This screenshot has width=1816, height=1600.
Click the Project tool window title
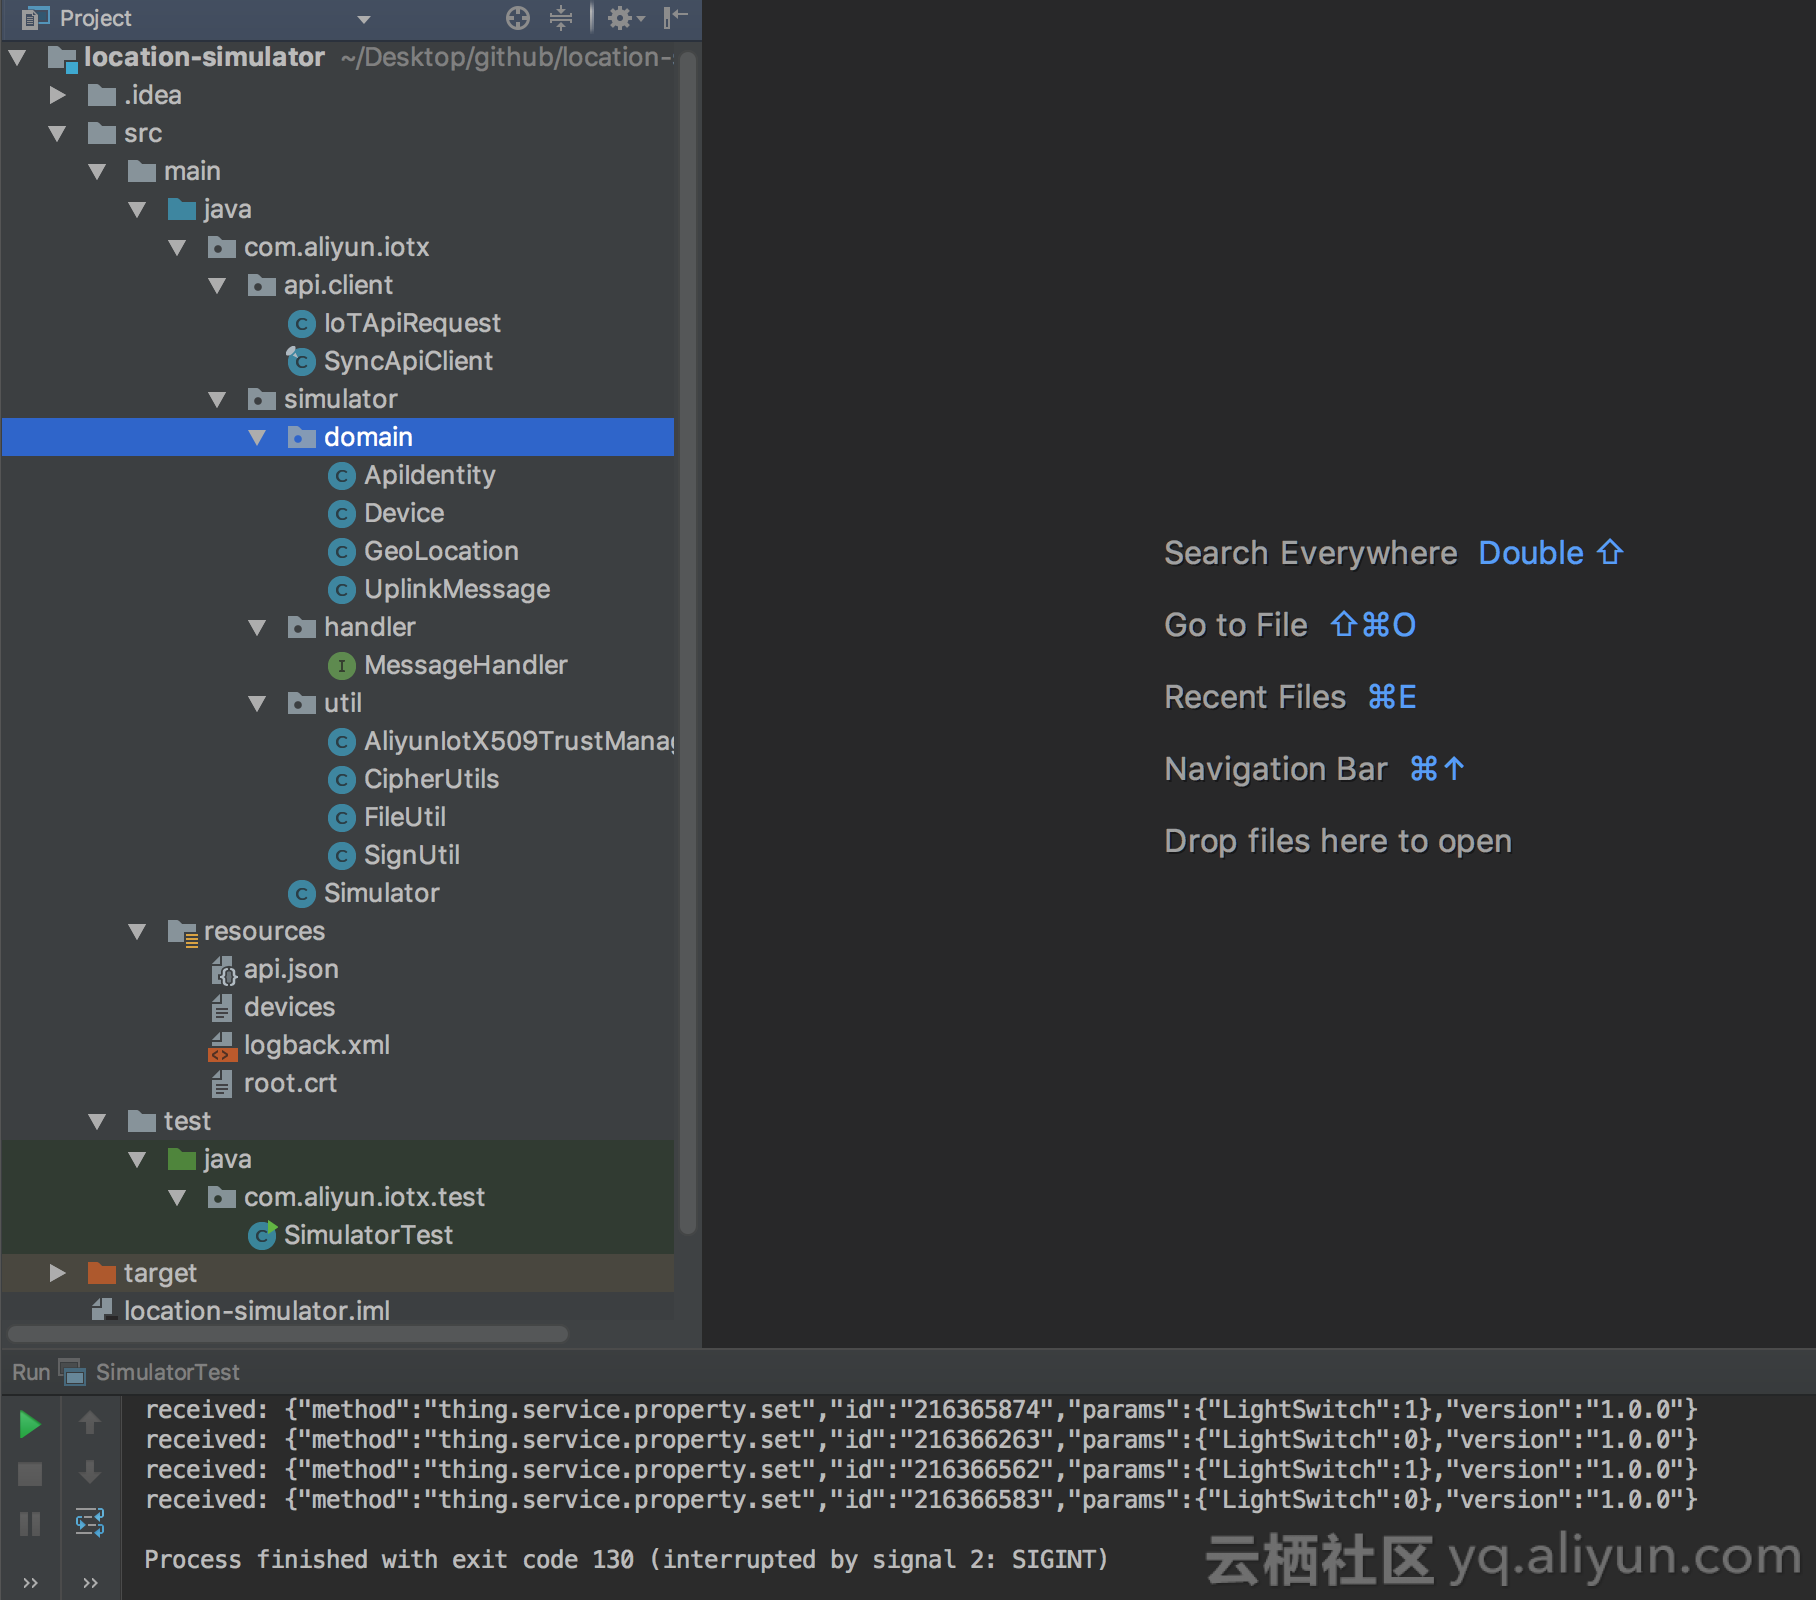click(x=95, y=18)
